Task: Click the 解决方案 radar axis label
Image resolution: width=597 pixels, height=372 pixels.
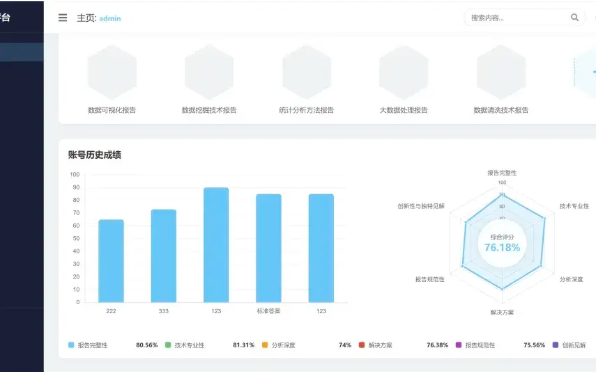Action: point(502,313)
